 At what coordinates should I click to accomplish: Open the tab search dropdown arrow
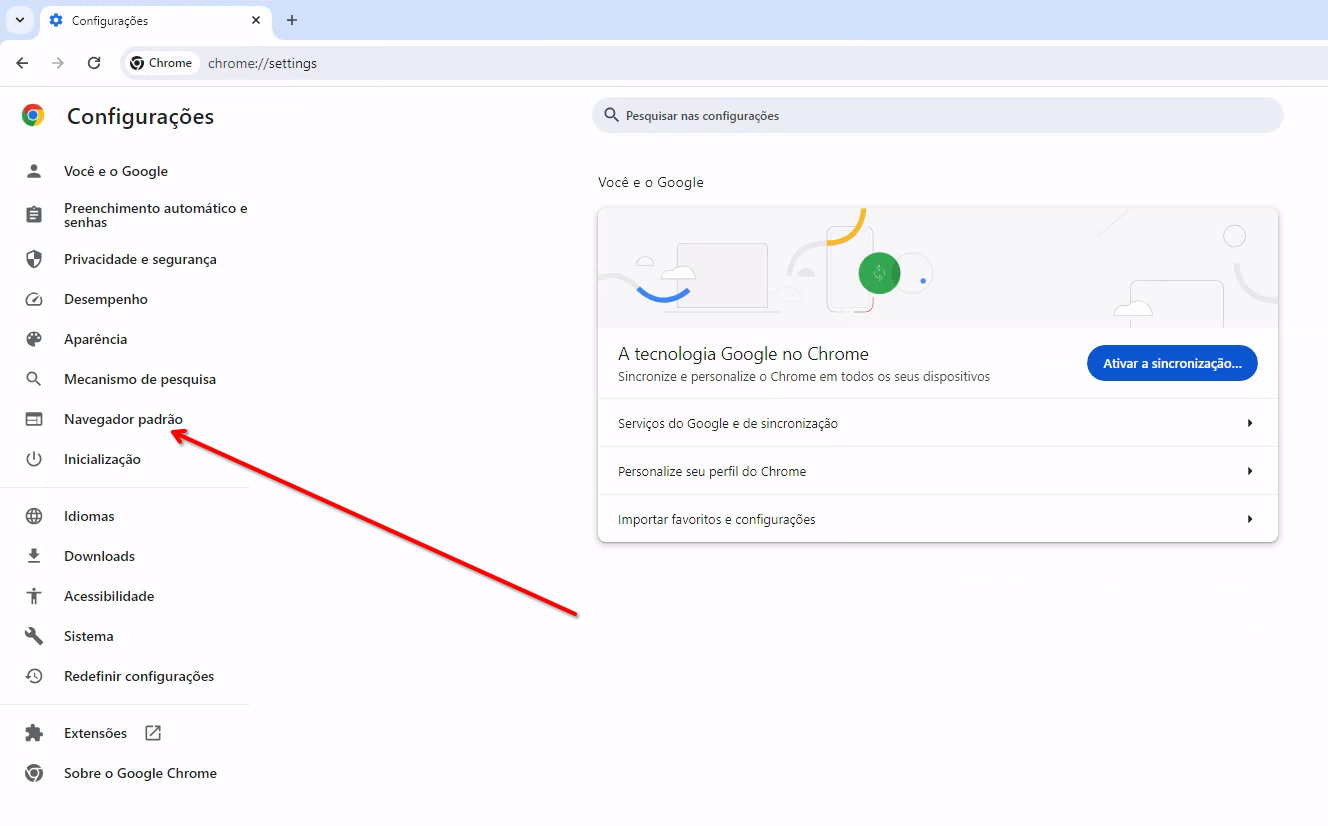(x=19, y=20)
